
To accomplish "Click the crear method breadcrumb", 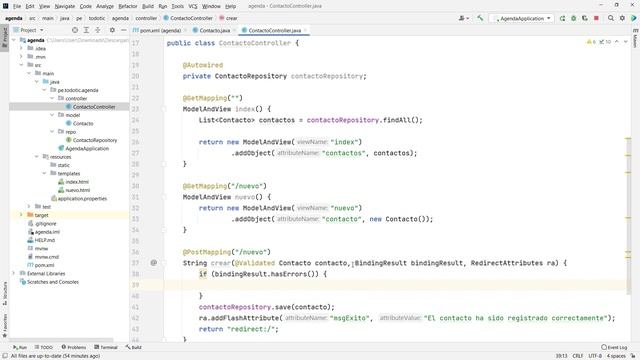I will coord(231,18).
